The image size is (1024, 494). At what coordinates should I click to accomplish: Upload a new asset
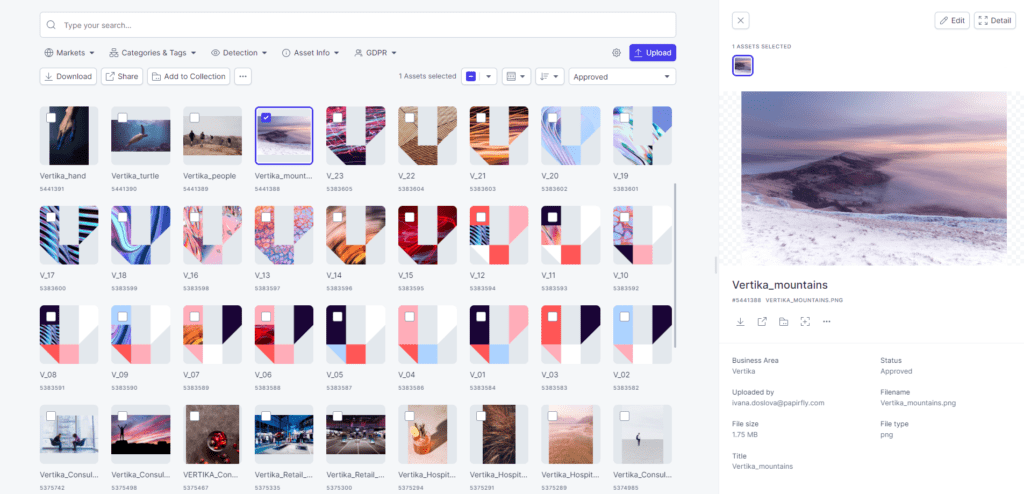pos(652,53)
